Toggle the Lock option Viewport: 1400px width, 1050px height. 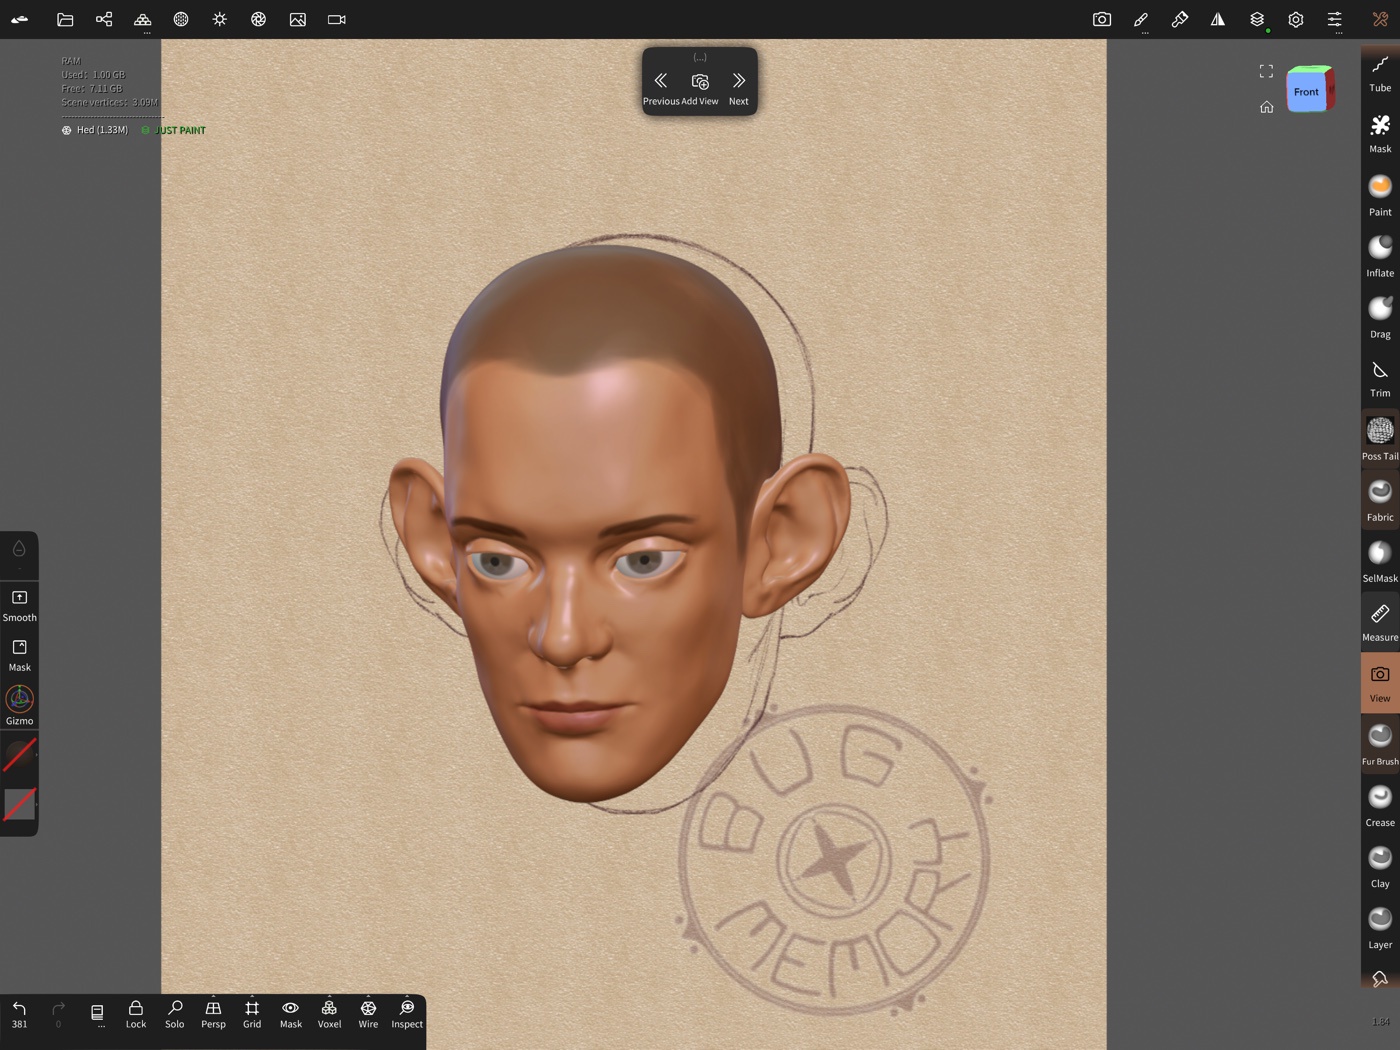pos(136,1014)
